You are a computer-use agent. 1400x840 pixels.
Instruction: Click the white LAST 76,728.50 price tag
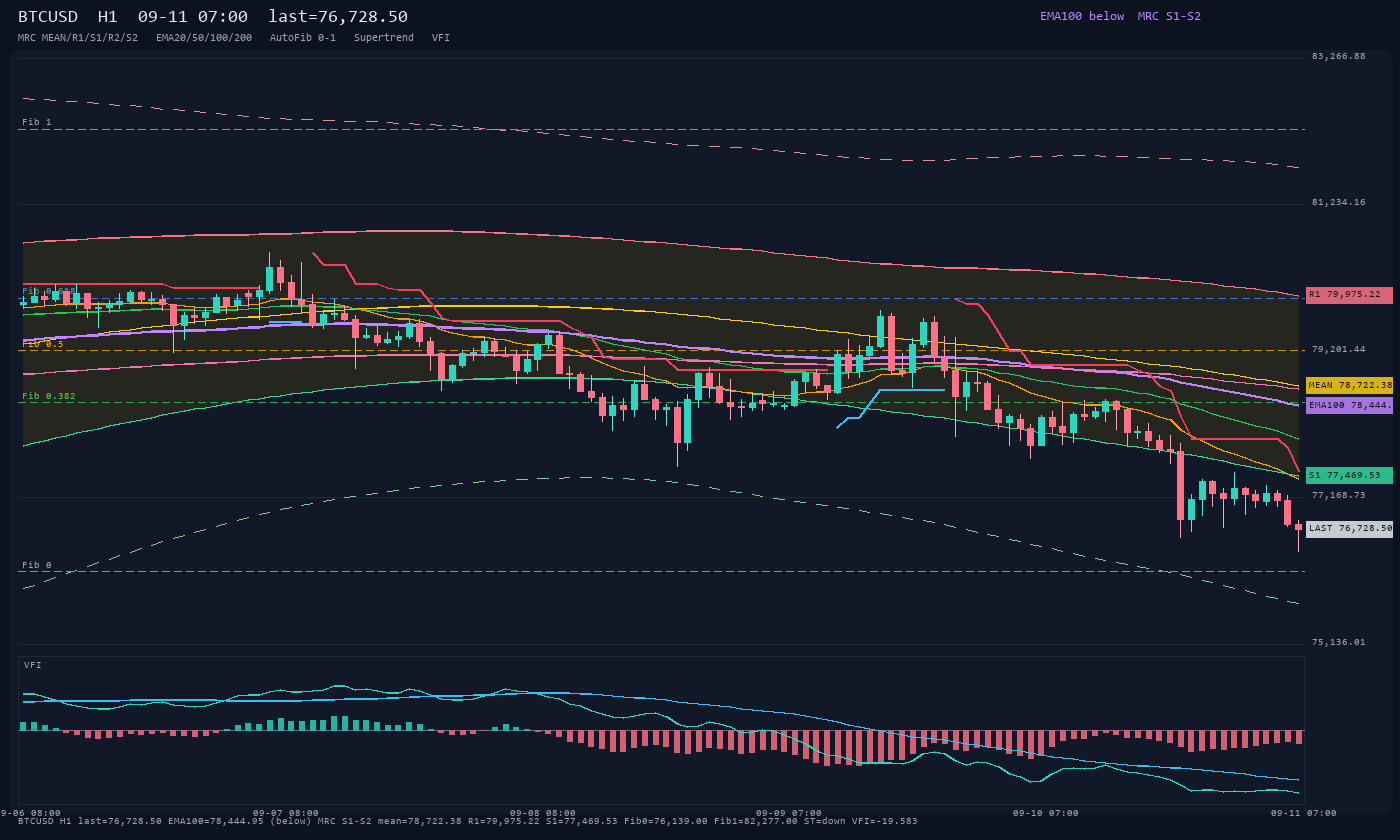(x=1349, y=529)
